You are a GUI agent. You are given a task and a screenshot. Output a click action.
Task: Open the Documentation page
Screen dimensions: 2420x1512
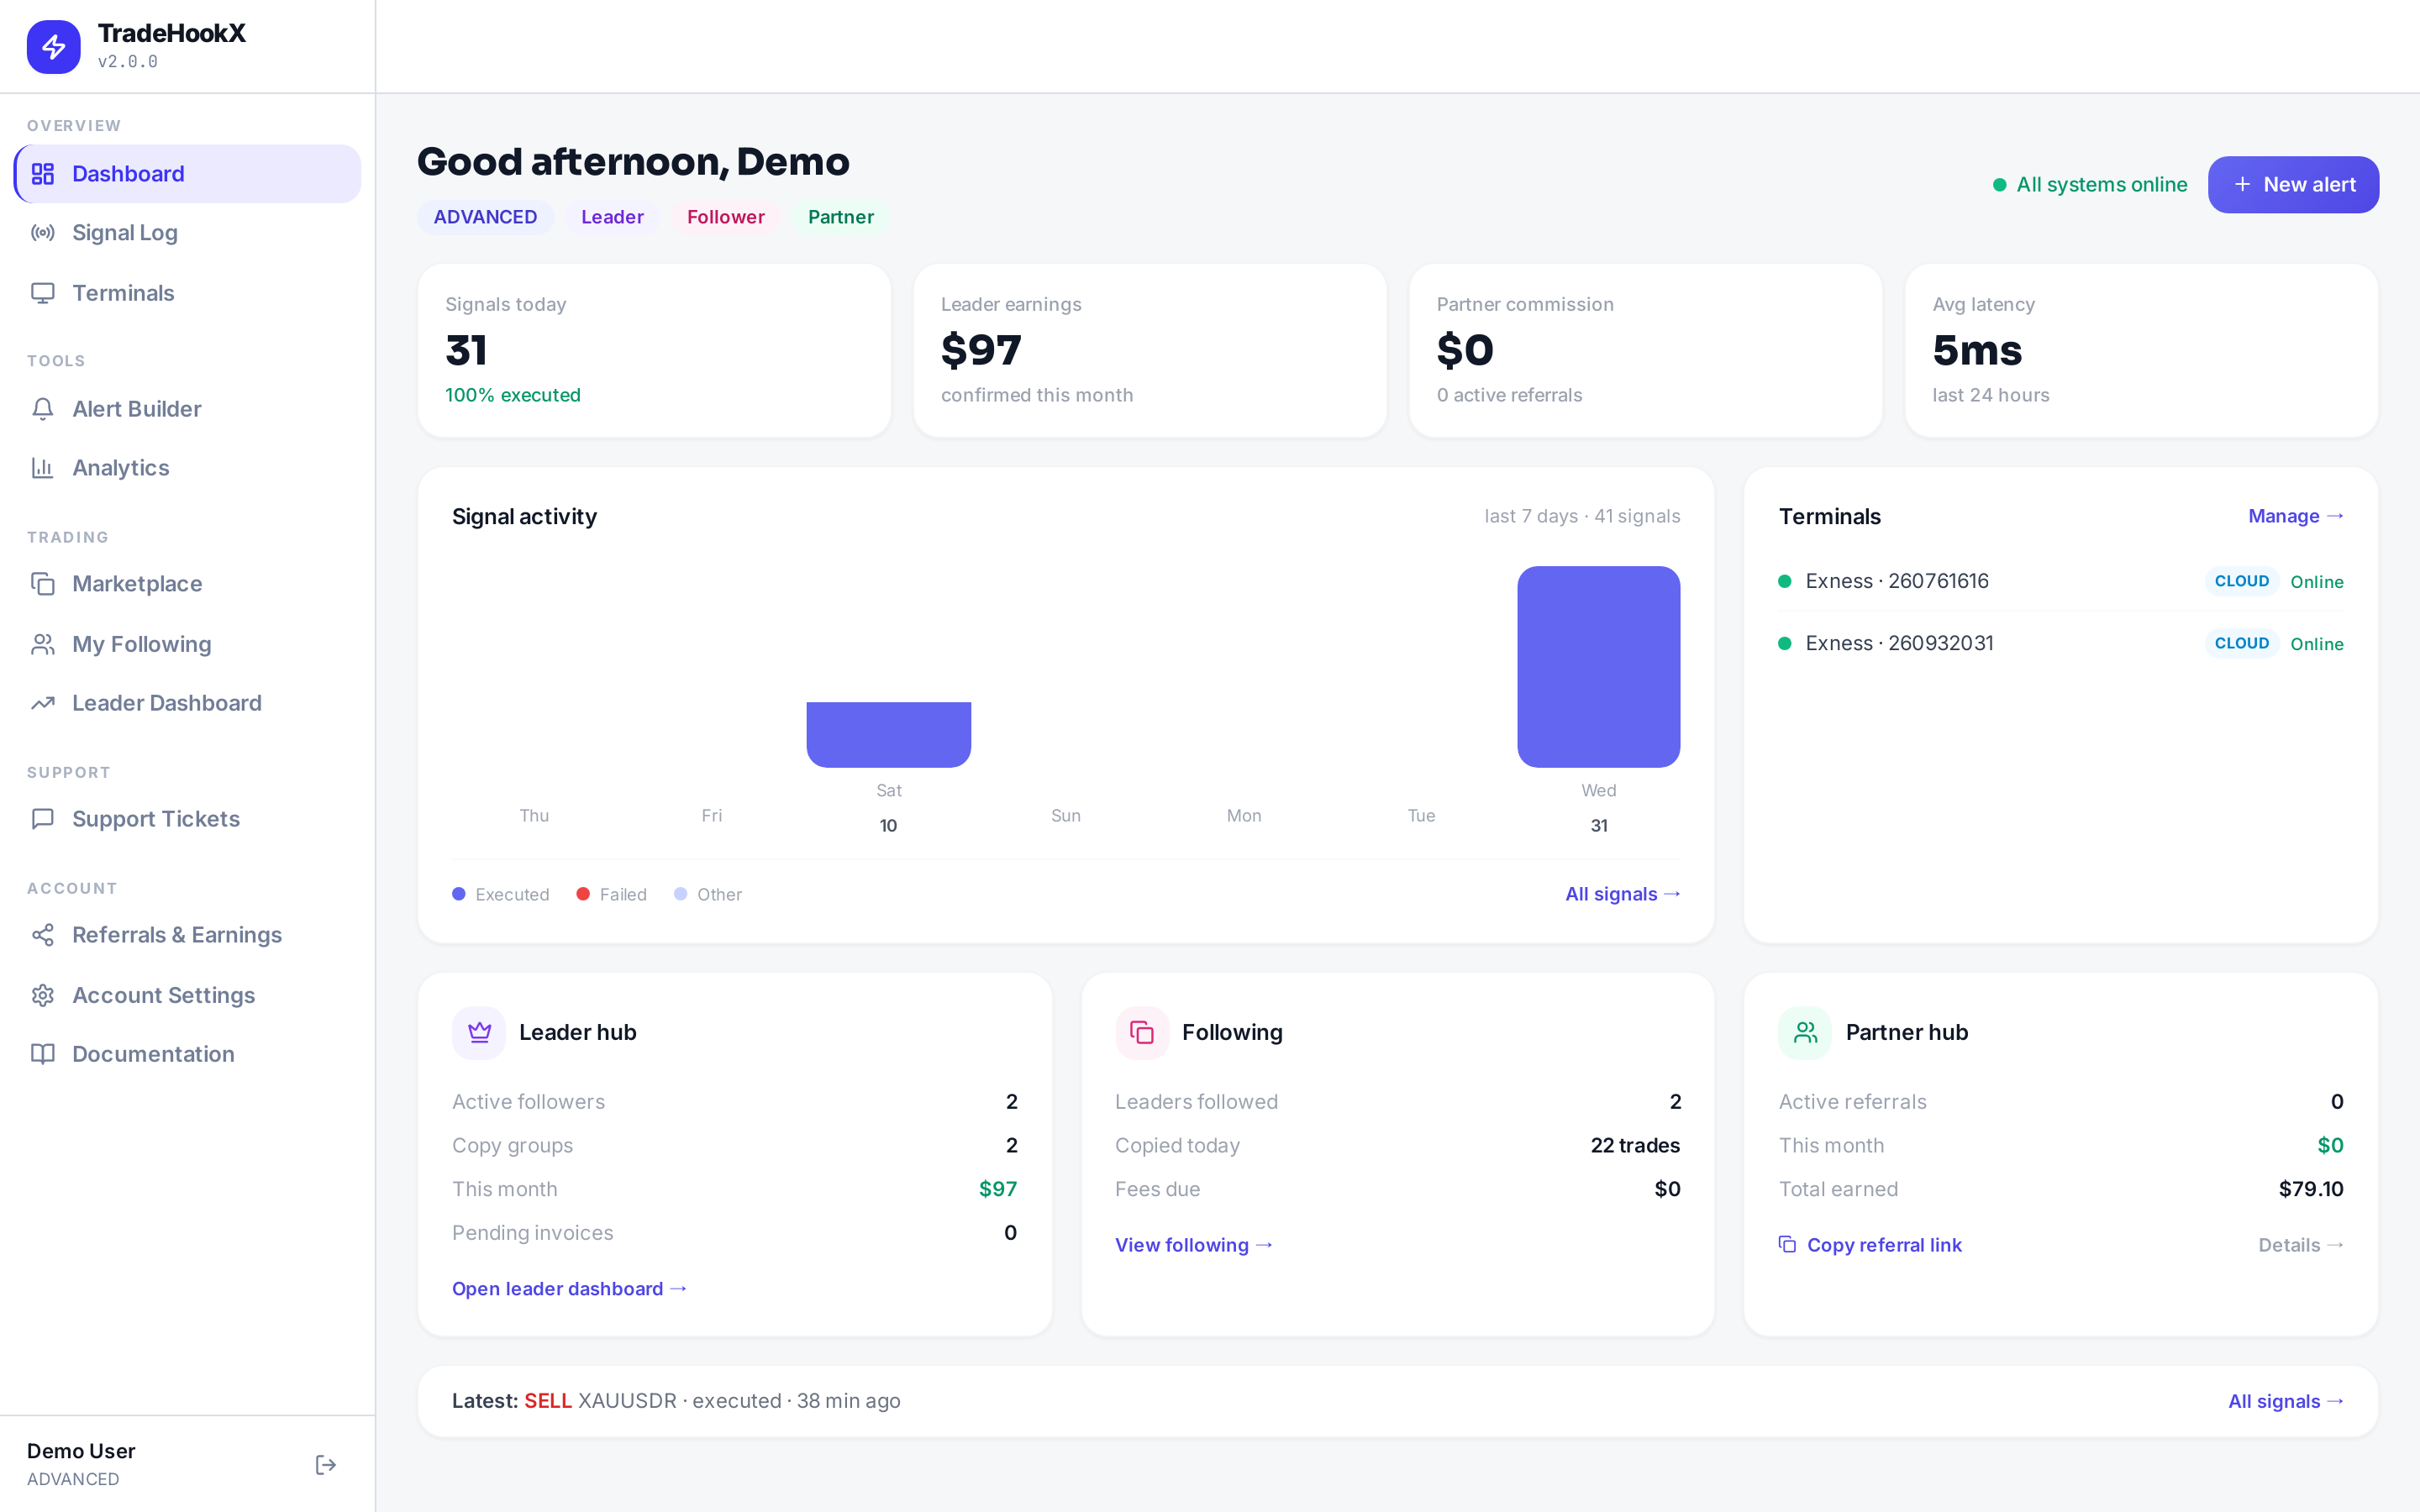pyautogui.click(x=187, y=1054)
